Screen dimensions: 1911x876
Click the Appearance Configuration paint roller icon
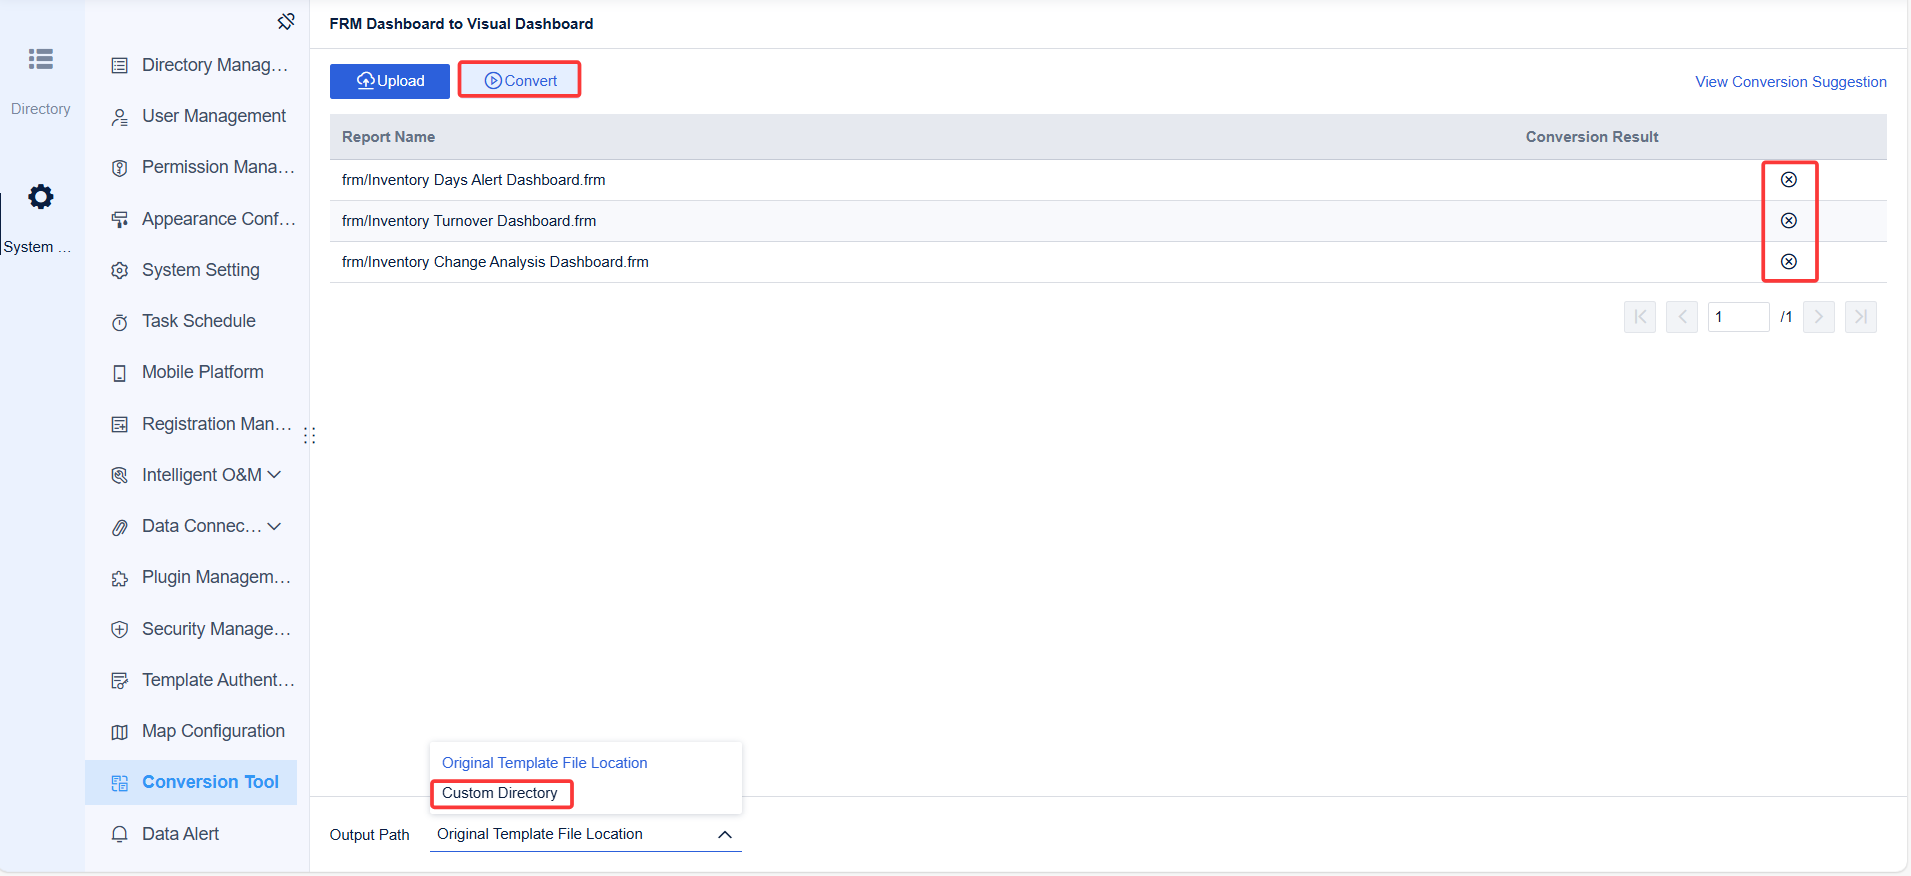click(x=120, y=220)
